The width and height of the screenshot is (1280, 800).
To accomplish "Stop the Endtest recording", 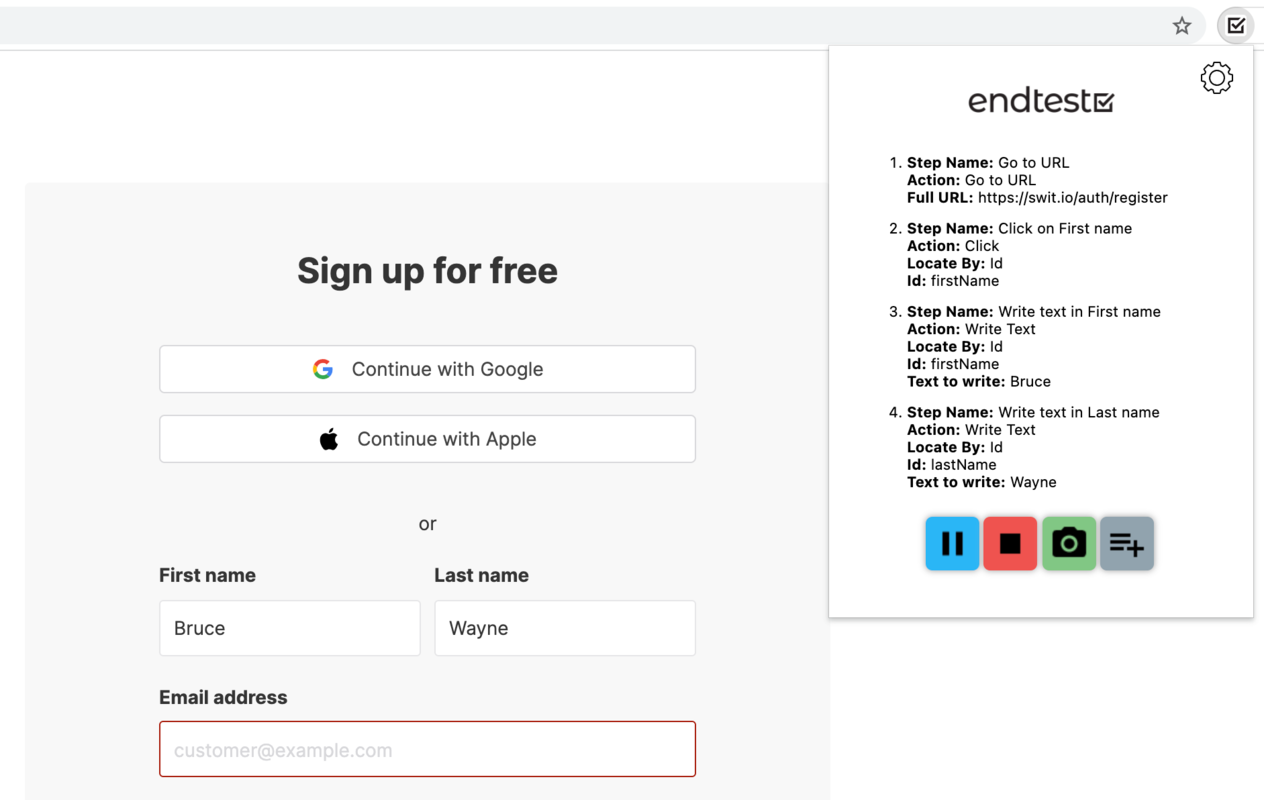I will pos(1009,543).
